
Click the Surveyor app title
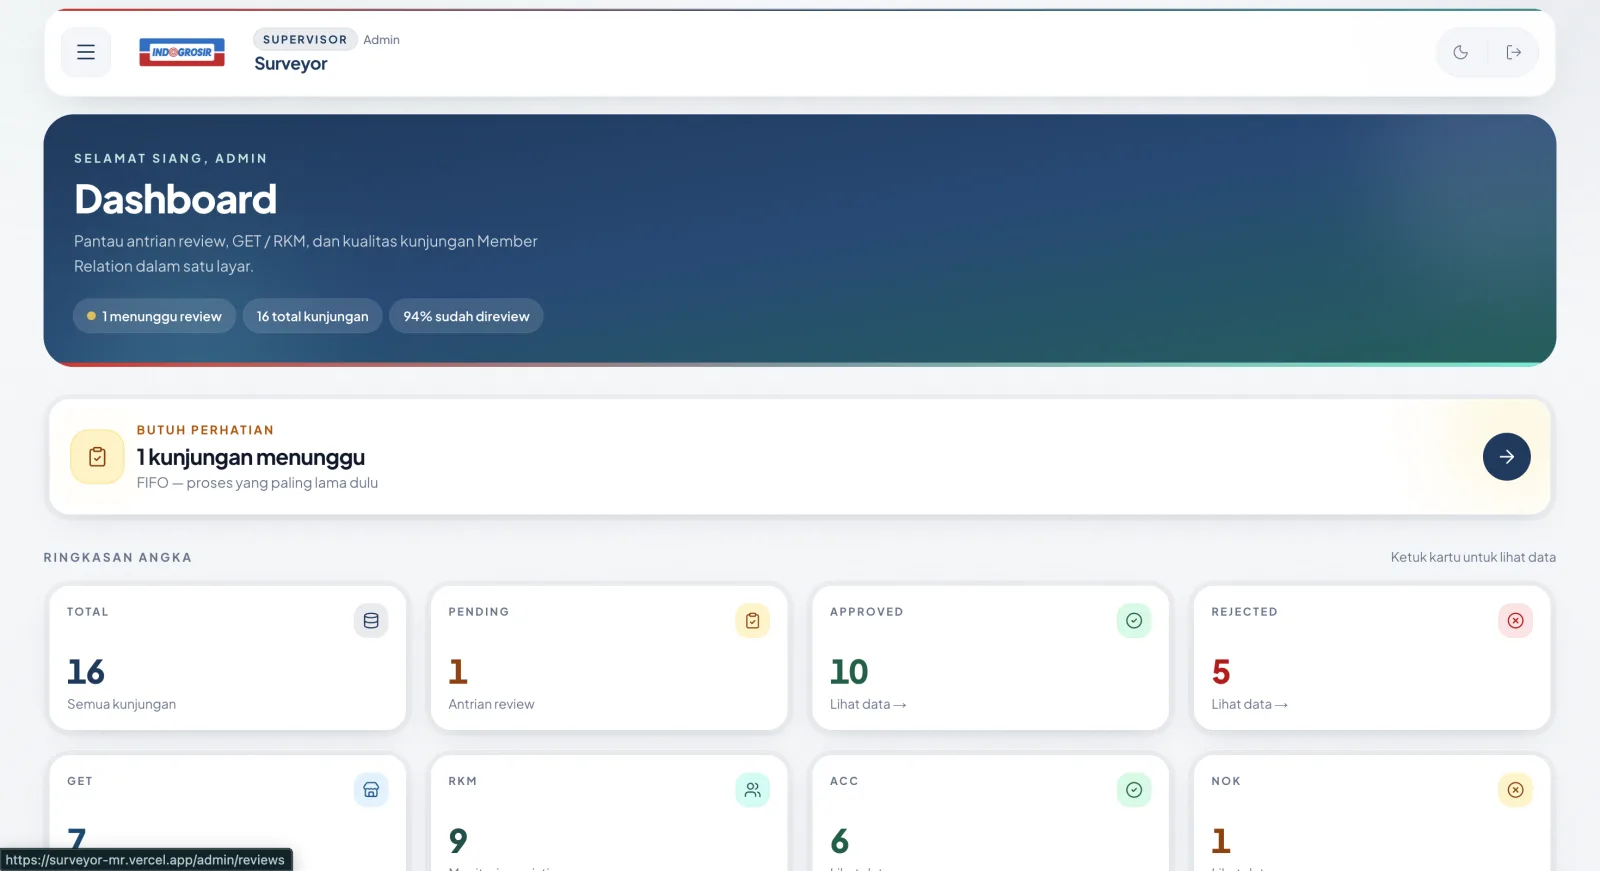[291, 64]
